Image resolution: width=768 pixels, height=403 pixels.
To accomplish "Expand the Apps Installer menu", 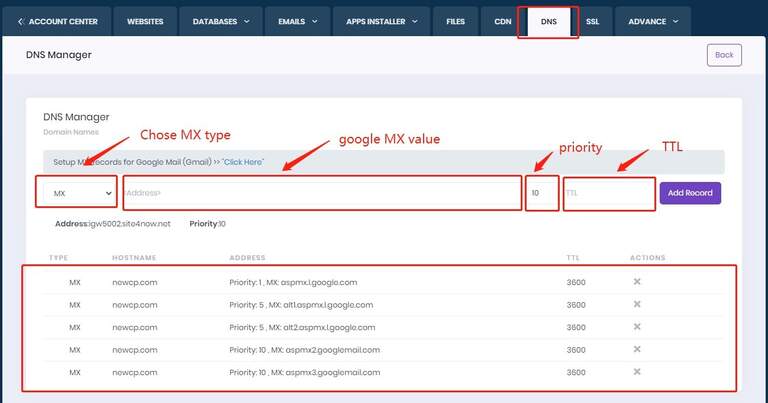I will pos(382,22).
